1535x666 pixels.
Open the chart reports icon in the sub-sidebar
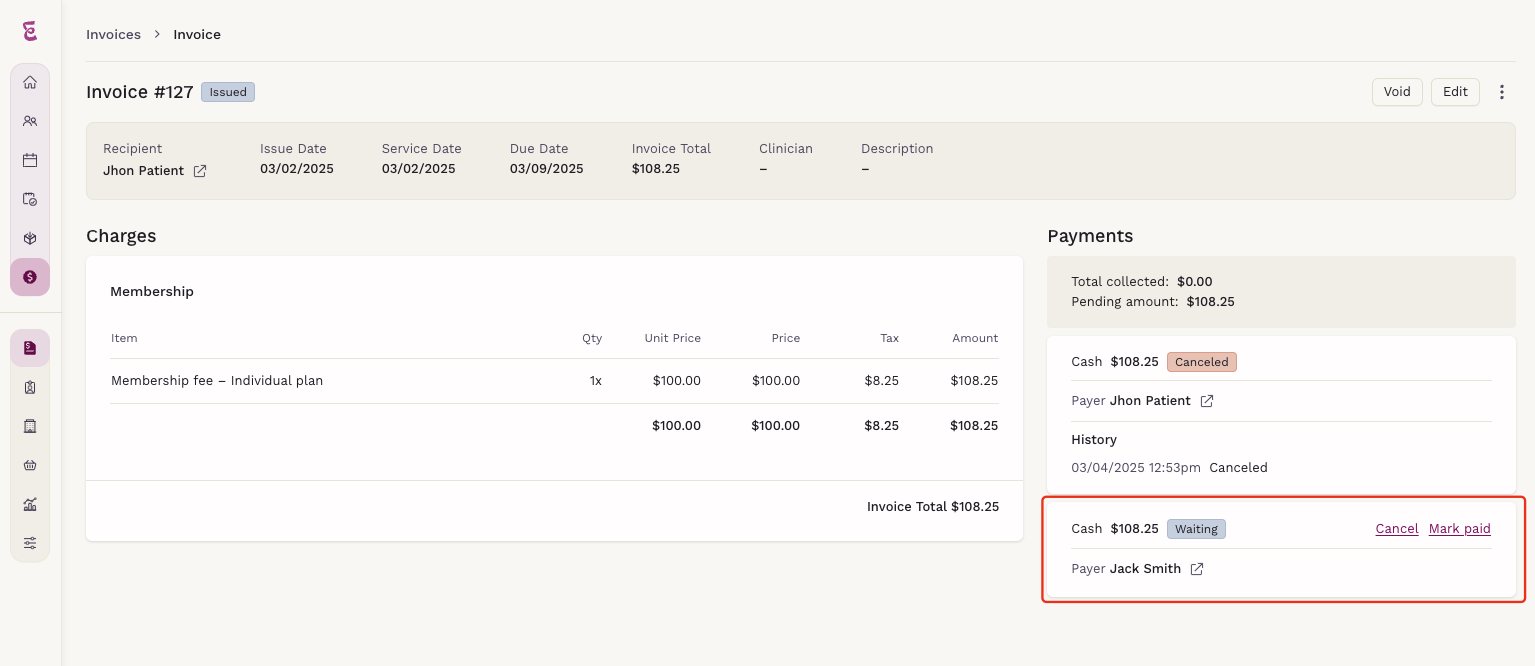point(30,504)
